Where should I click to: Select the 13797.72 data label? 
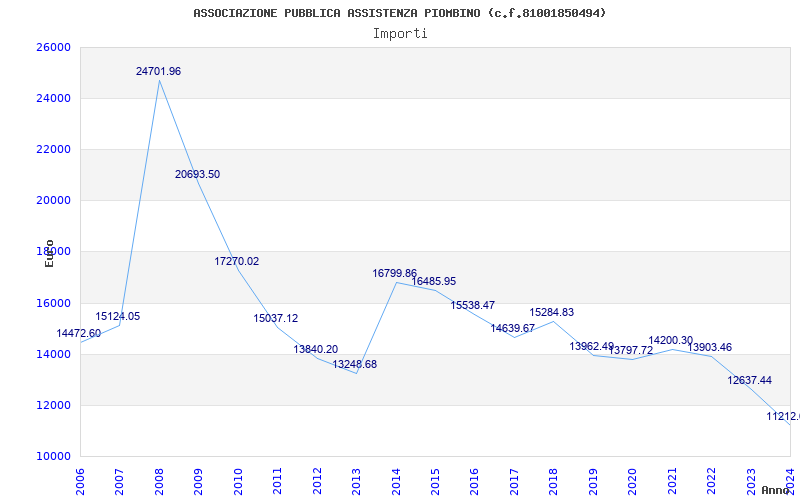point(631,351)
